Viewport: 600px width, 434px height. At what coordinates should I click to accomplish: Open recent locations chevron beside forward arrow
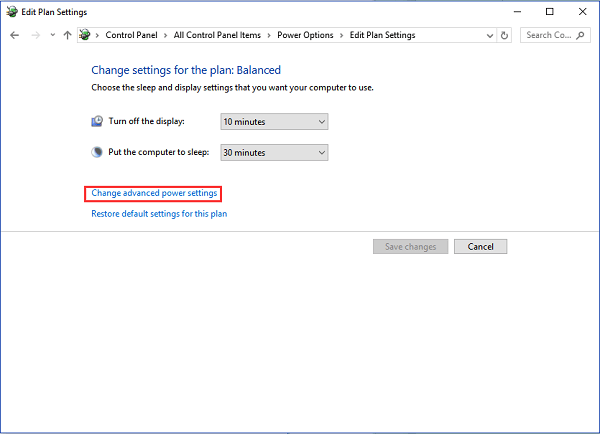coord(52,35)
